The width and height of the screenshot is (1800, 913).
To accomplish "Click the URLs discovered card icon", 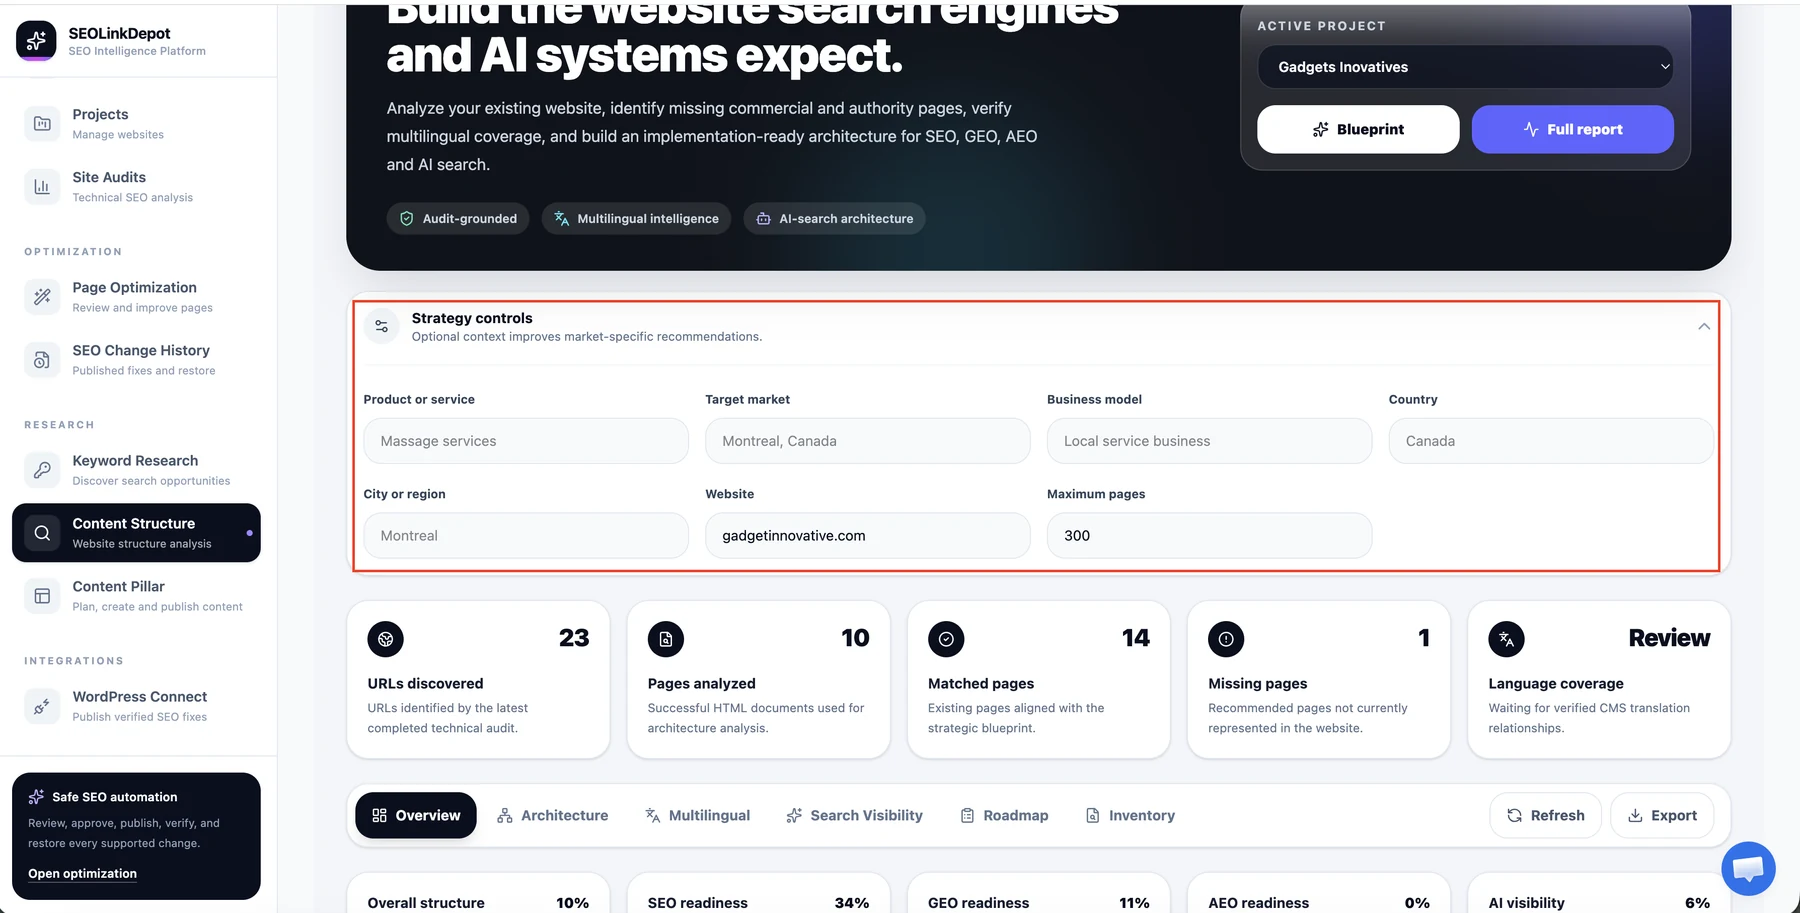I will [x=385, y=639].
